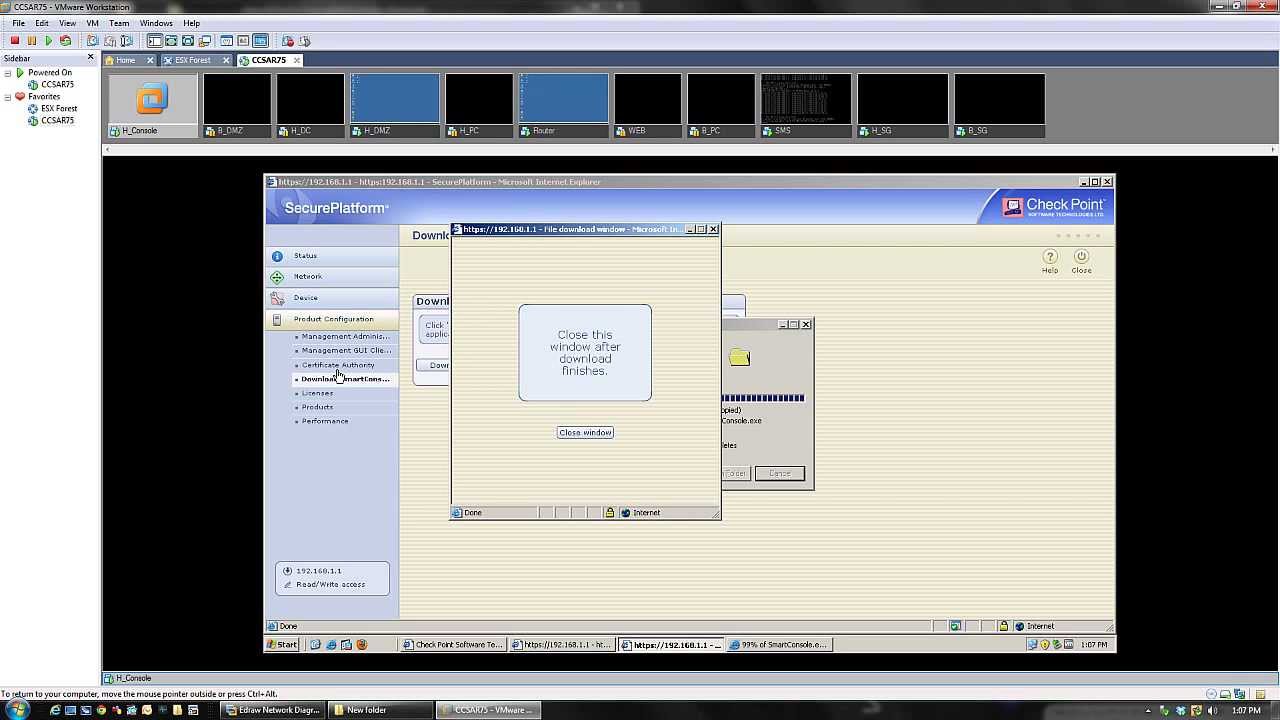Click Check Point Software guest taskbar item

point(453,645)
